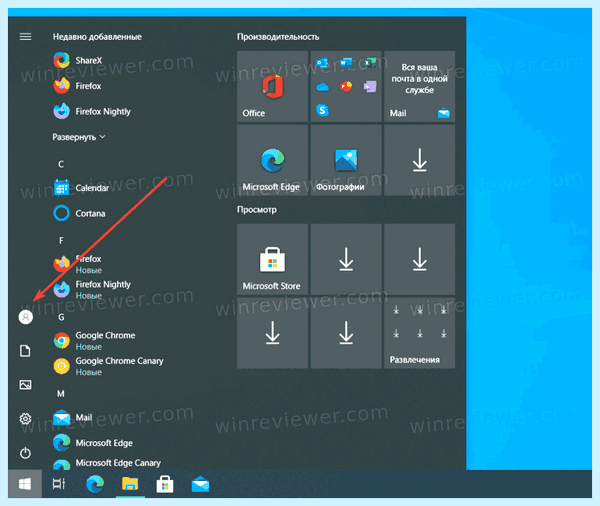
Task: Click the letter F section header
Action: click(61, 240)
